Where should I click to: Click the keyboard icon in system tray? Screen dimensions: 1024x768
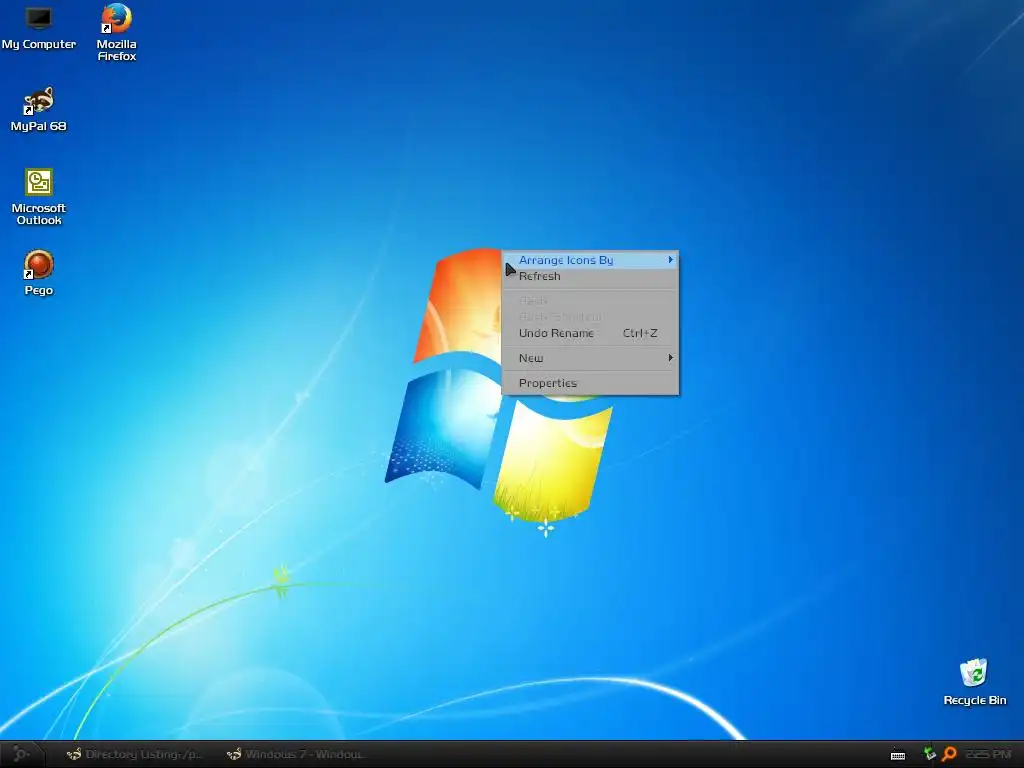898,755
